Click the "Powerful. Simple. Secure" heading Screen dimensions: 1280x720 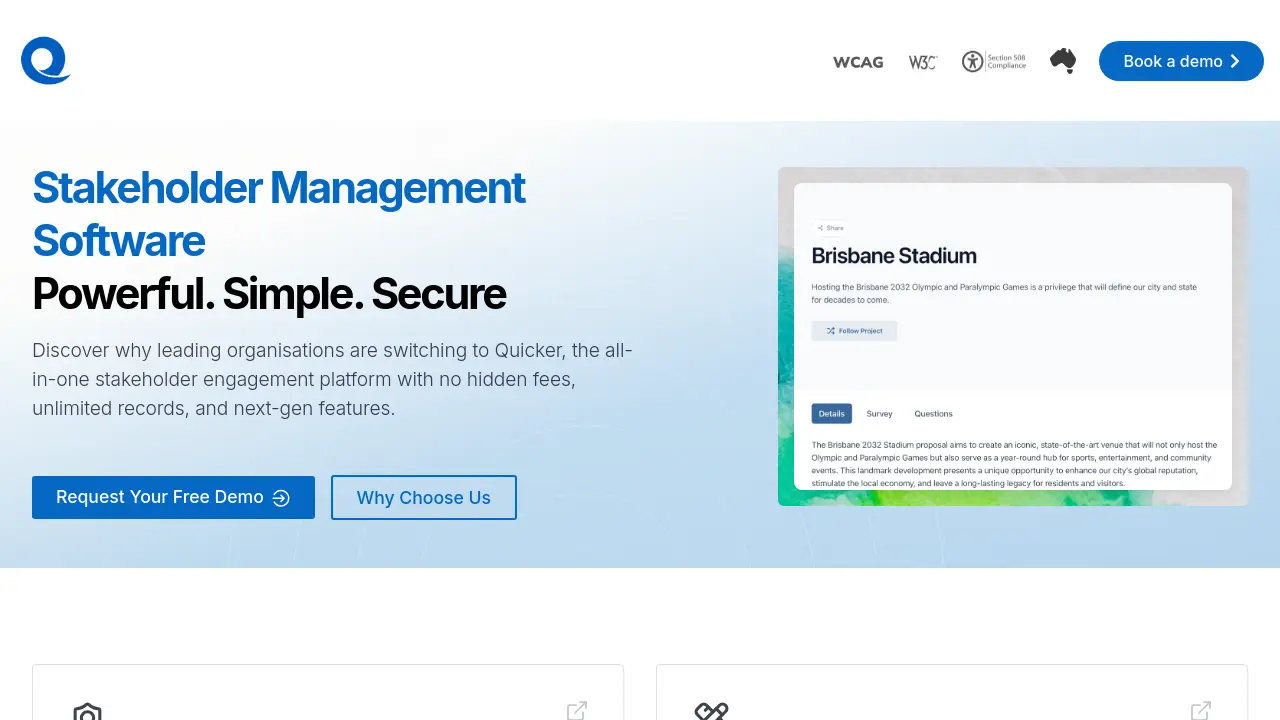pyautogui.click(x=269, y=294)
